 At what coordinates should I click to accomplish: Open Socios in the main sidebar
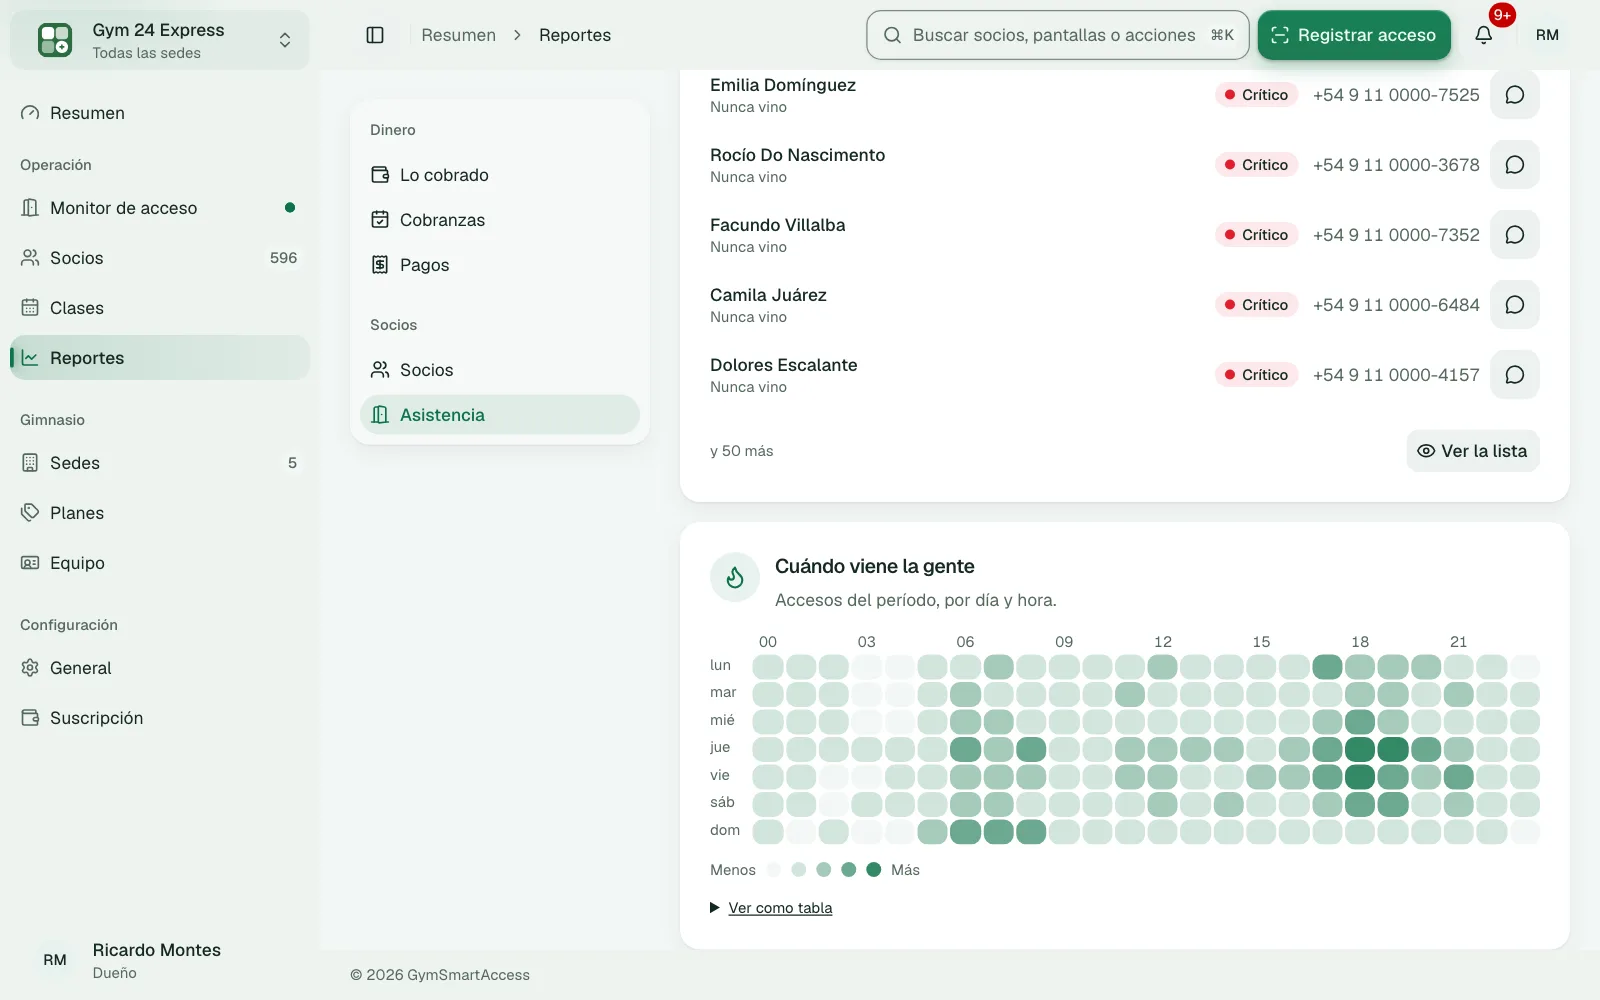(160, 258)
